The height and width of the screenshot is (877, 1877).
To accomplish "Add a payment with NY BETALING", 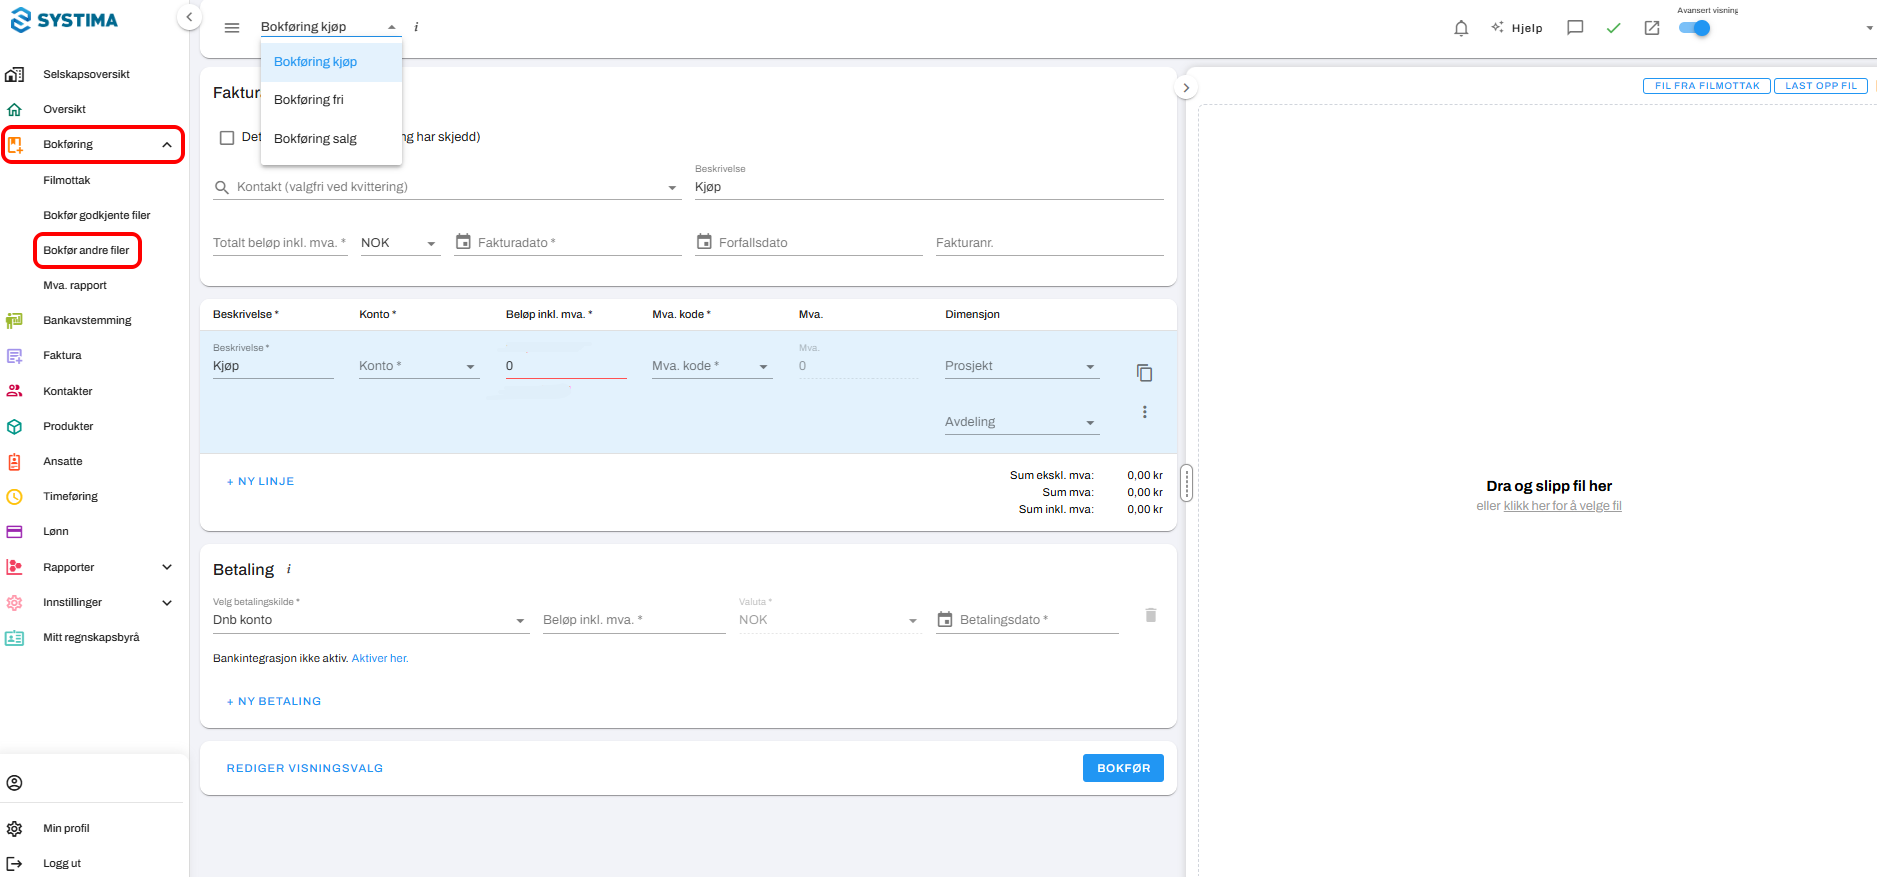I will [x=273, y=701].
